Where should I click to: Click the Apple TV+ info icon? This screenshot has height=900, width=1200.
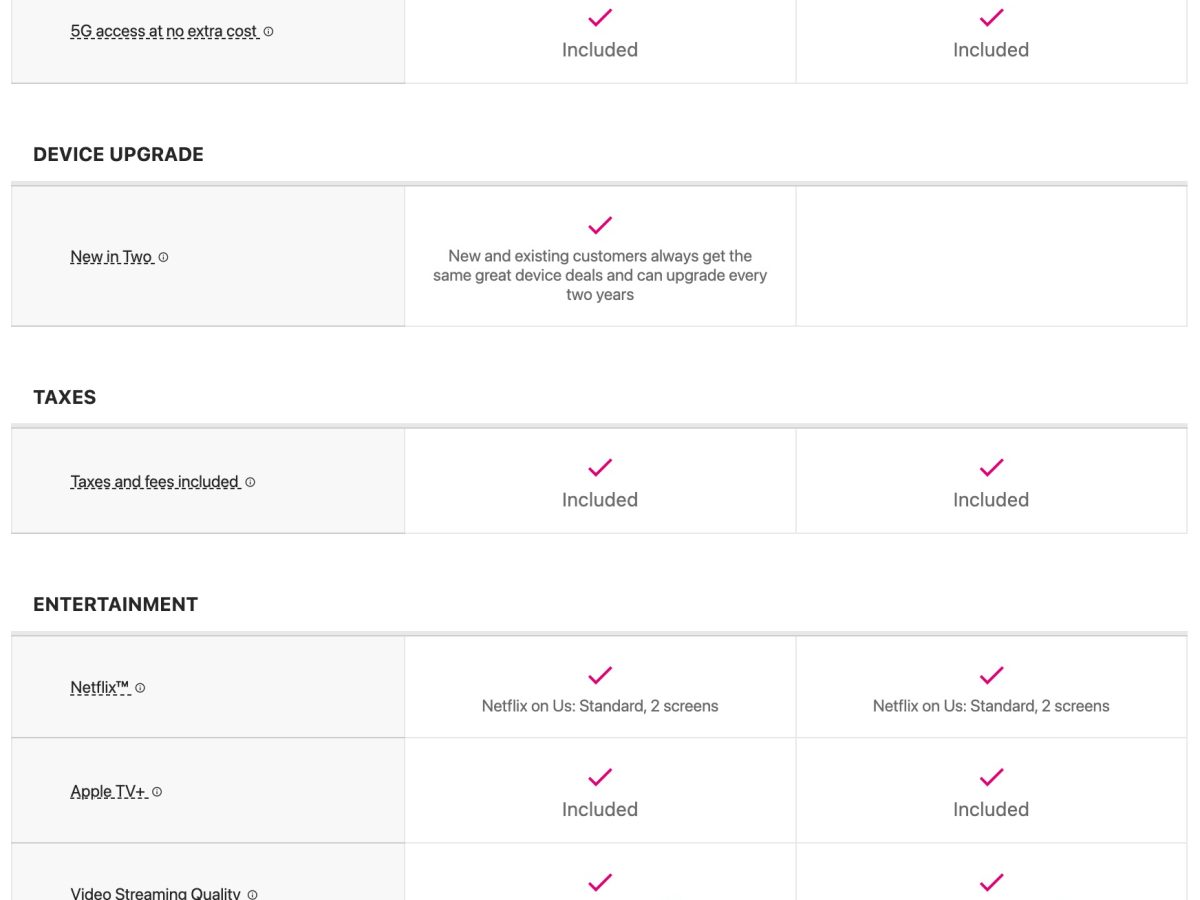[157, 792]
